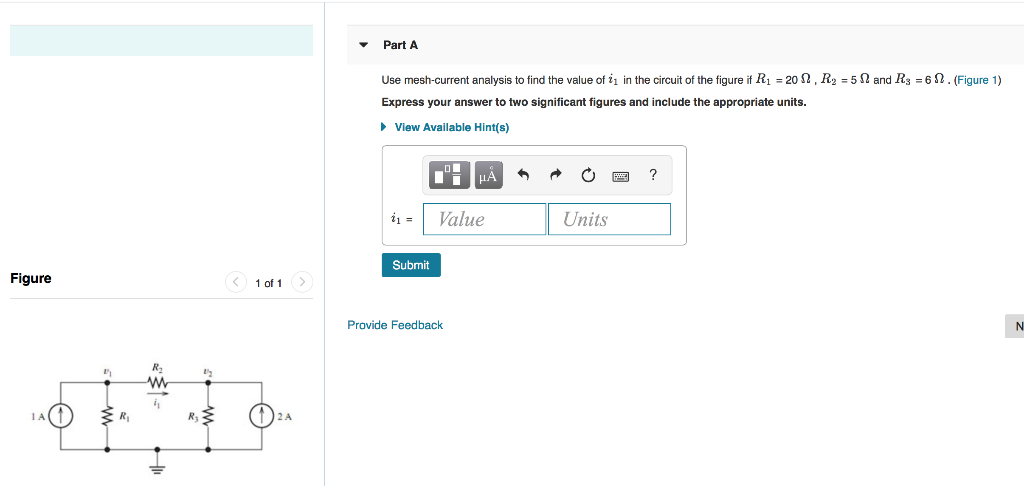Click the redo arrow icon
The image size is (1024, 486).
click(556, 174)
